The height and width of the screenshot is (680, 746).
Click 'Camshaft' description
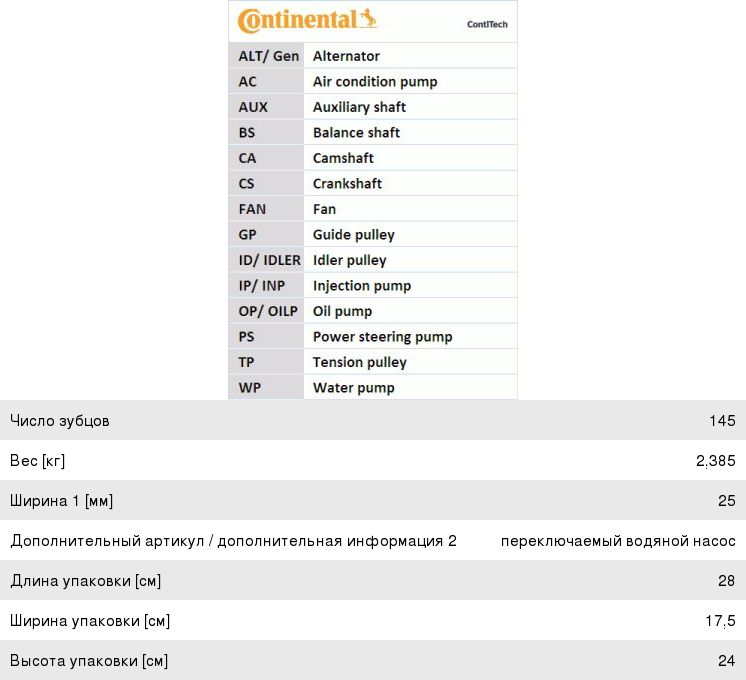click(343, 158)
